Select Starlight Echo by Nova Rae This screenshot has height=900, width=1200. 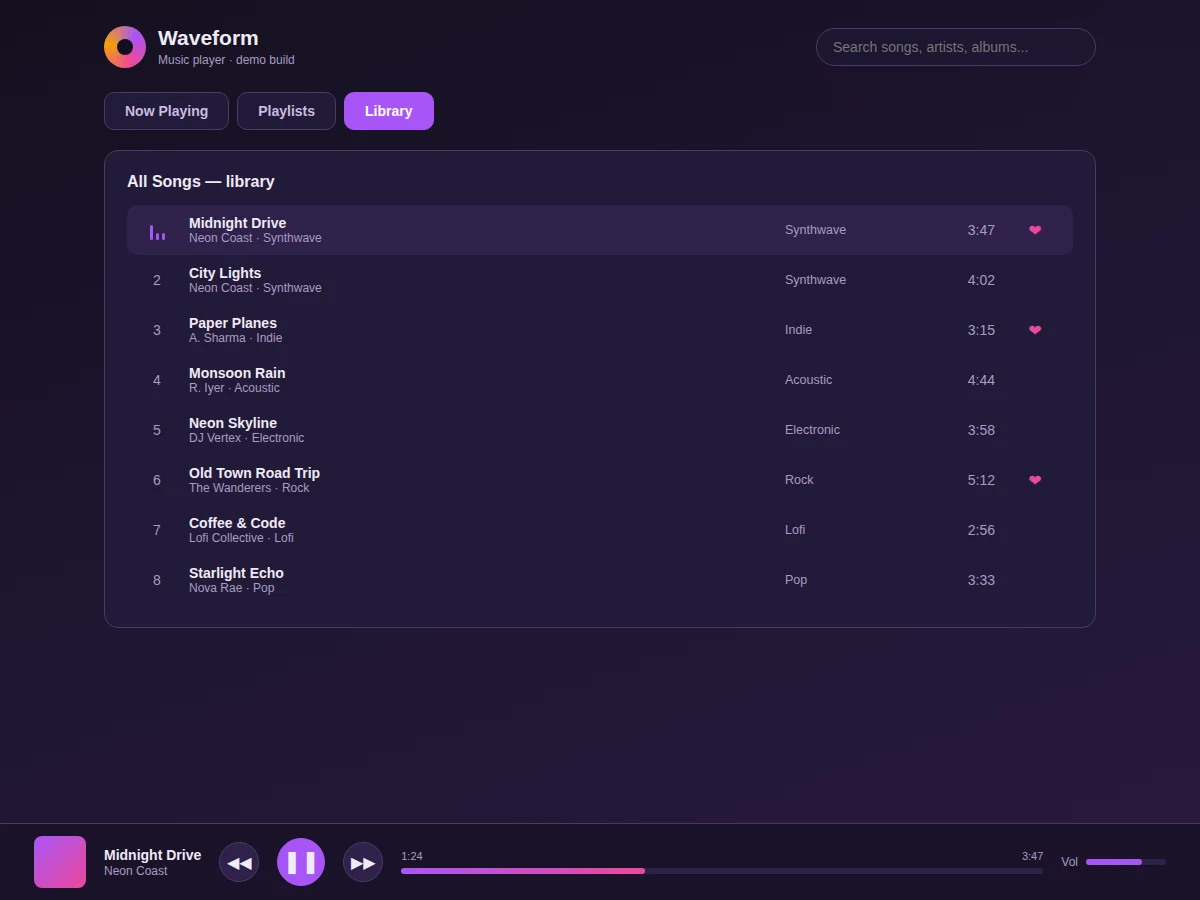click(600, 580)
